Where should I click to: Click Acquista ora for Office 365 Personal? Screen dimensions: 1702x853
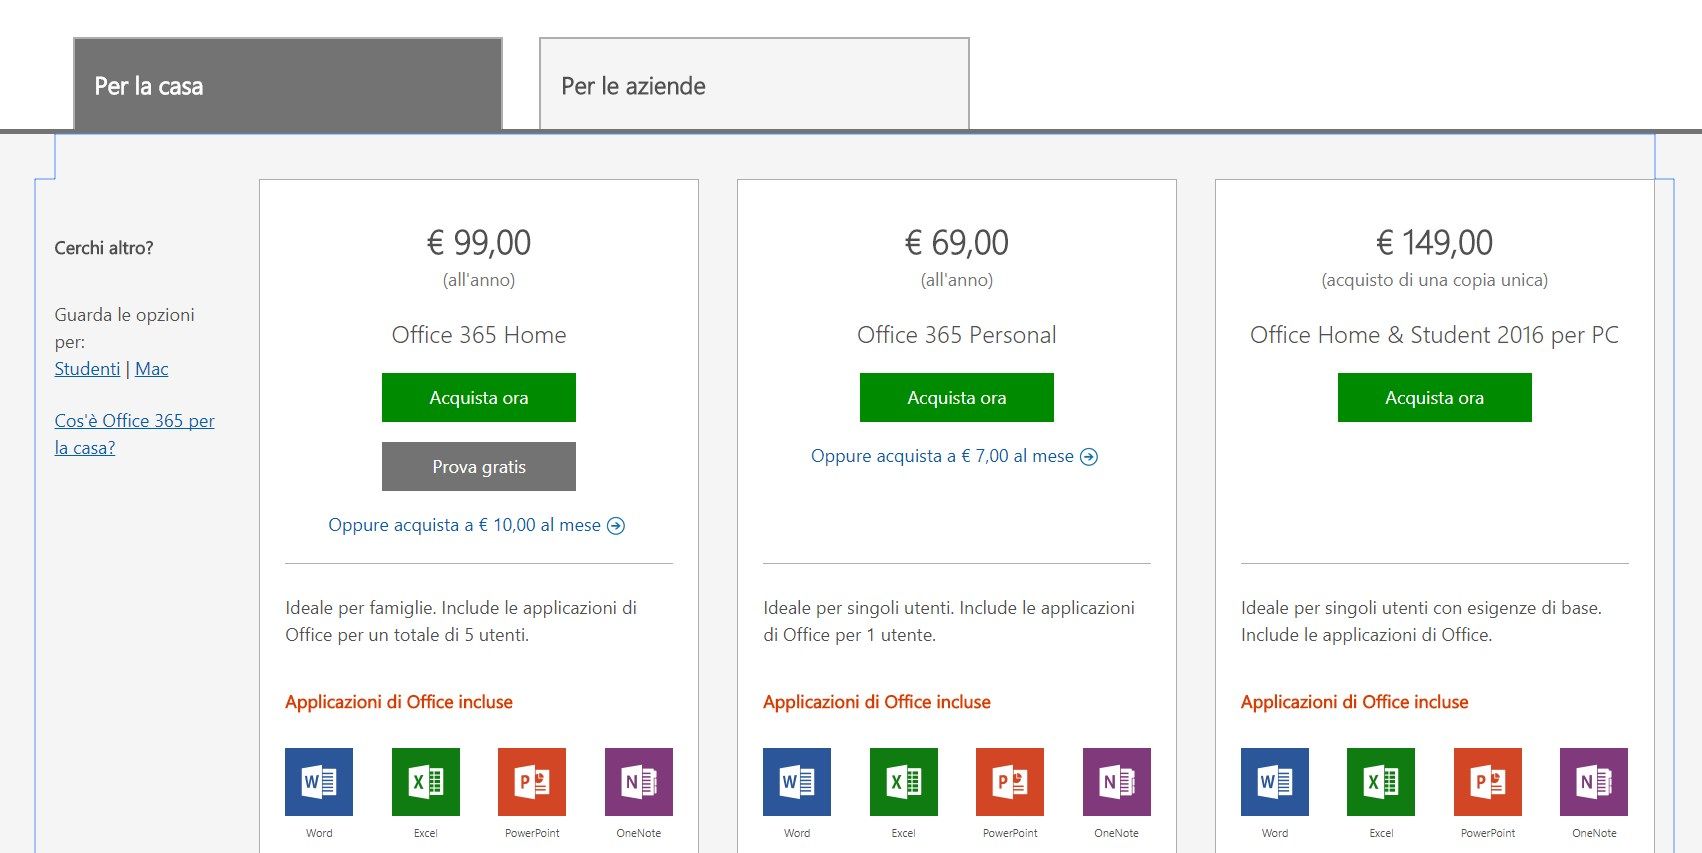click(x=956, y=397)
